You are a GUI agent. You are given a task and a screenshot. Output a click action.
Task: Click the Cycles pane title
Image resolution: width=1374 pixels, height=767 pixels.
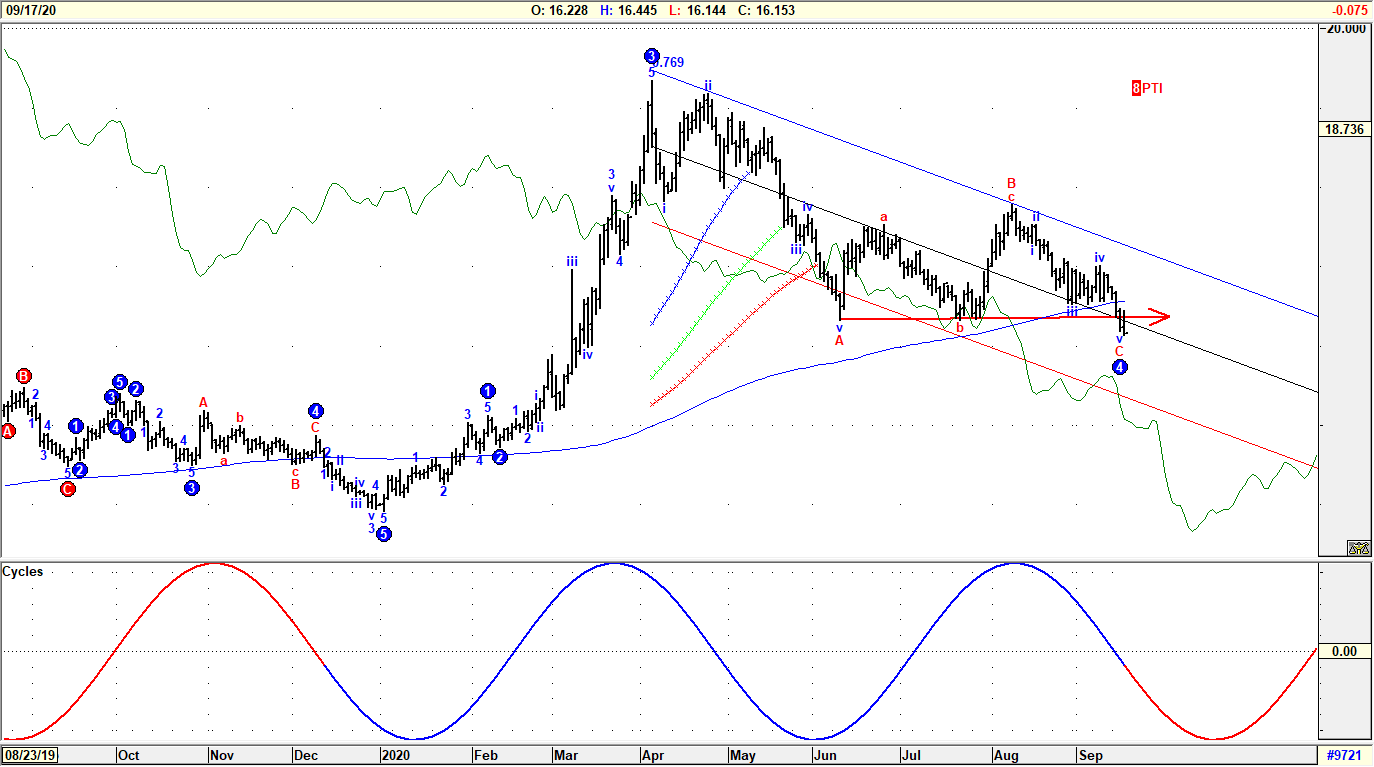[x=23, y=571]
